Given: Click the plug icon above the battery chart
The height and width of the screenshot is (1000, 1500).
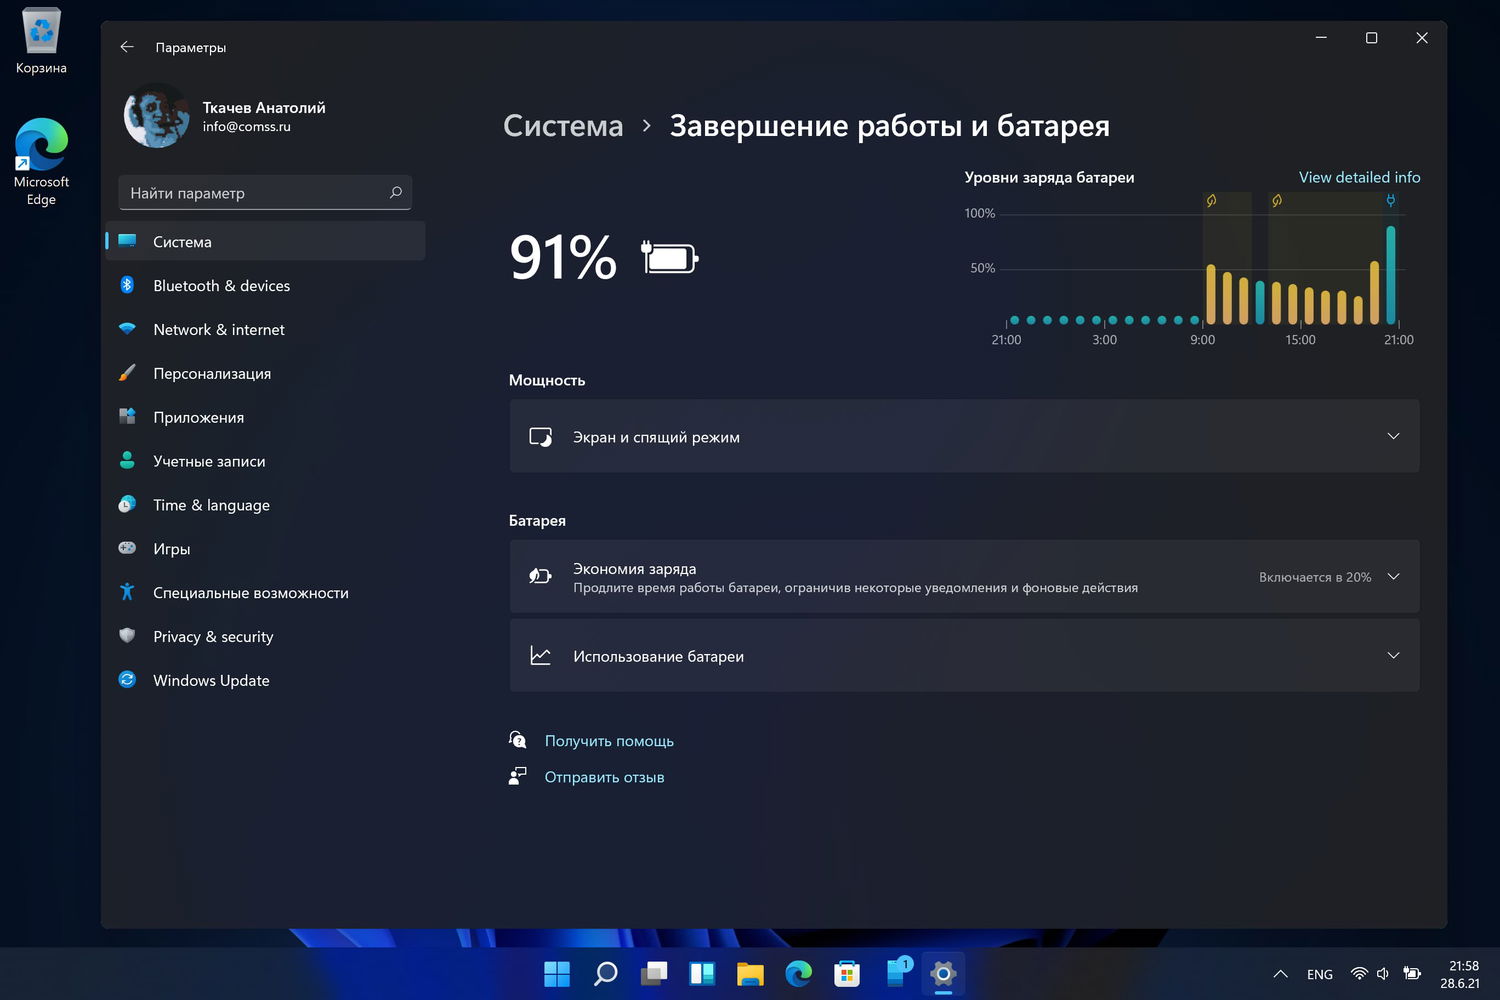Looking at the screenshot, I should point(1390,200).
